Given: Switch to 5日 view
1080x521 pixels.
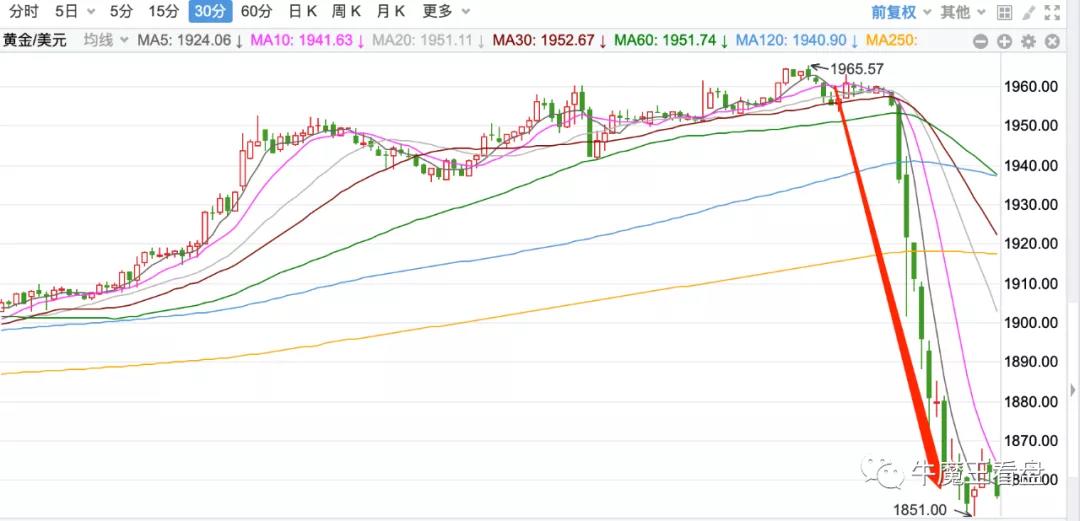Looking at the screenshot, I should pos(68,11).
